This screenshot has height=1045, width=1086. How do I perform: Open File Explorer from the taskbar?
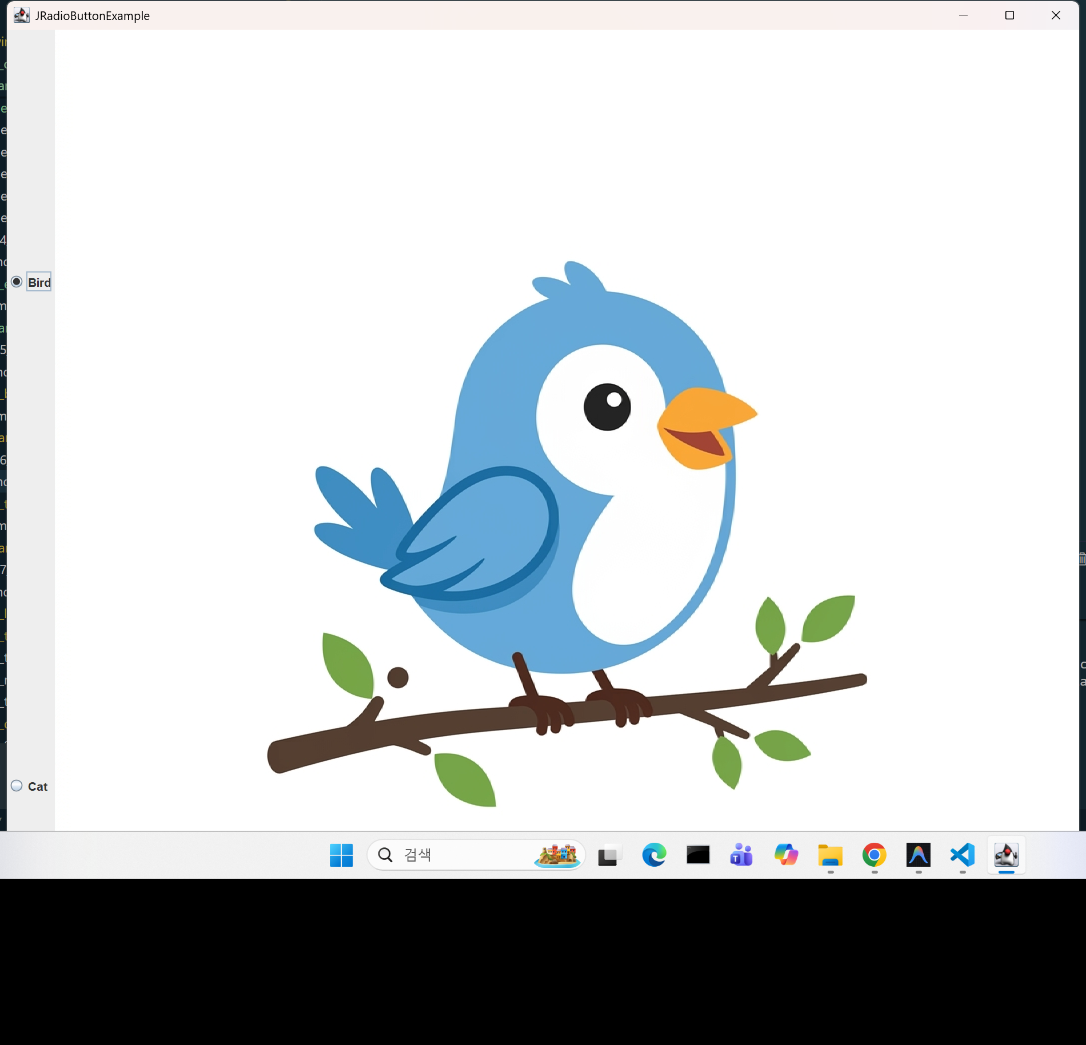coord(830,855)
